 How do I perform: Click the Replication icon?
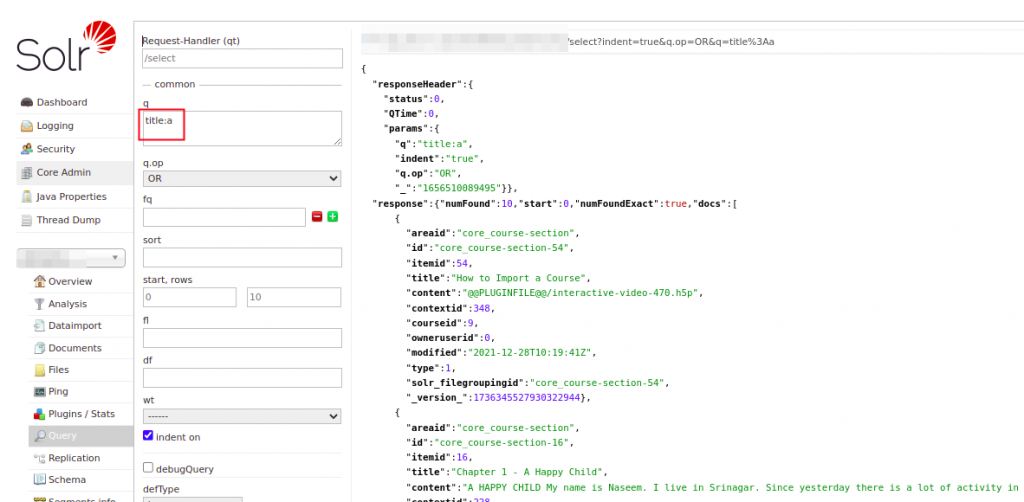pos(39,458)
